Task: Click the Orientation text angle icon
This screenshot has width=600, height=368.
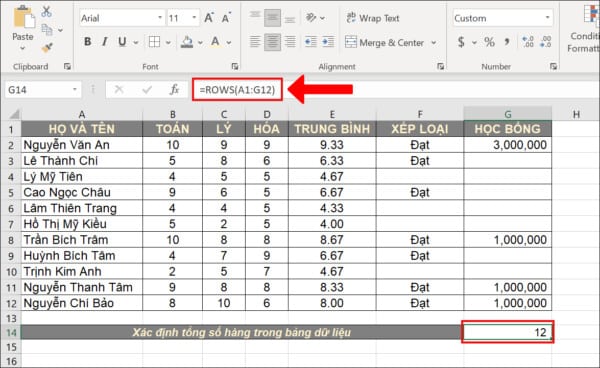Action: pyautogui.click(x=311, y=18)
